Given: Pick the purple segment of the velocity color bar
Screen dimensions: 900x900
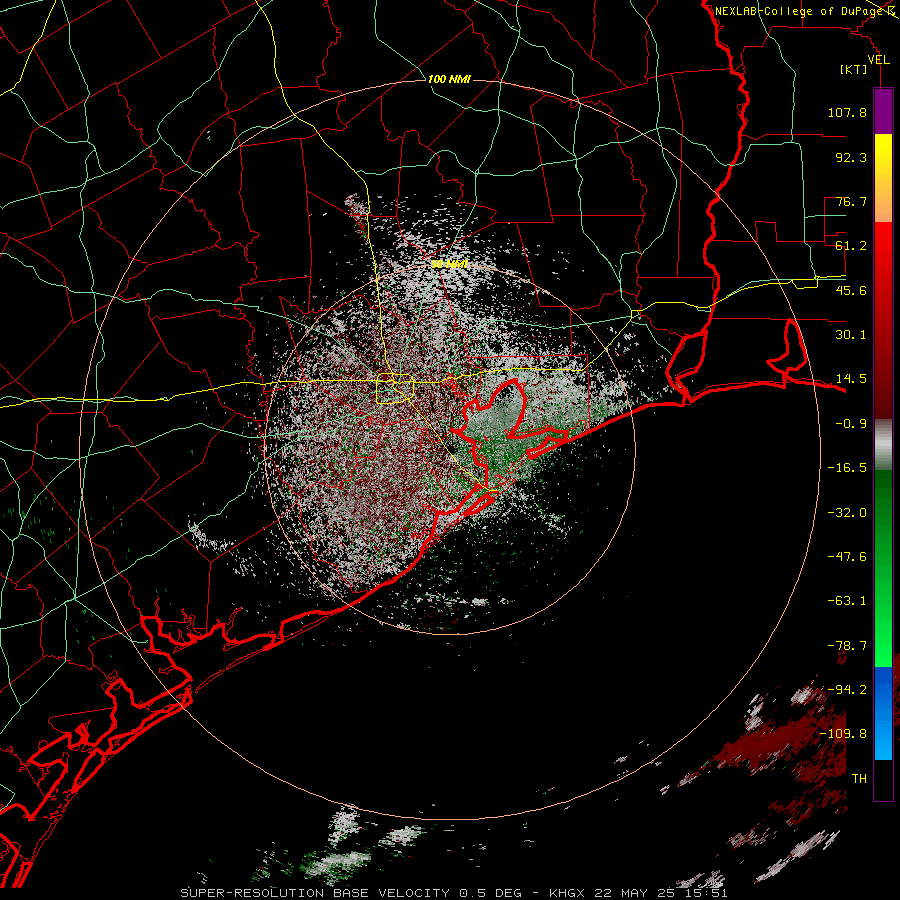Looking at the screenshot, I should click(883, 112).
